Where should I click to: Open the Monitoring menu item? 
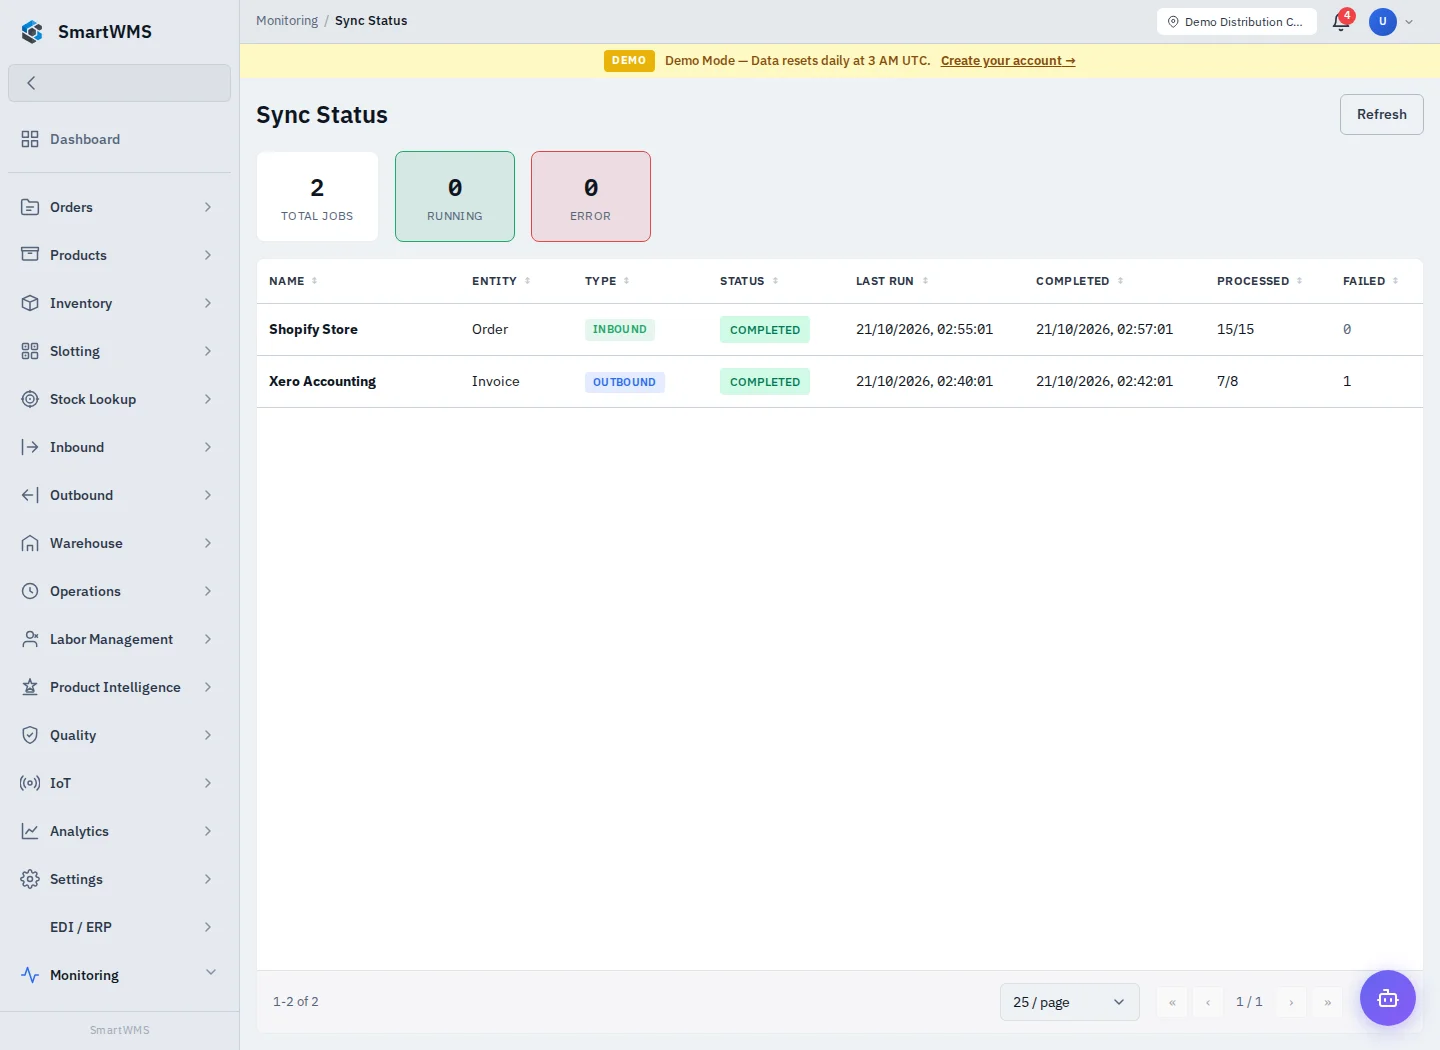coord(119,975)
